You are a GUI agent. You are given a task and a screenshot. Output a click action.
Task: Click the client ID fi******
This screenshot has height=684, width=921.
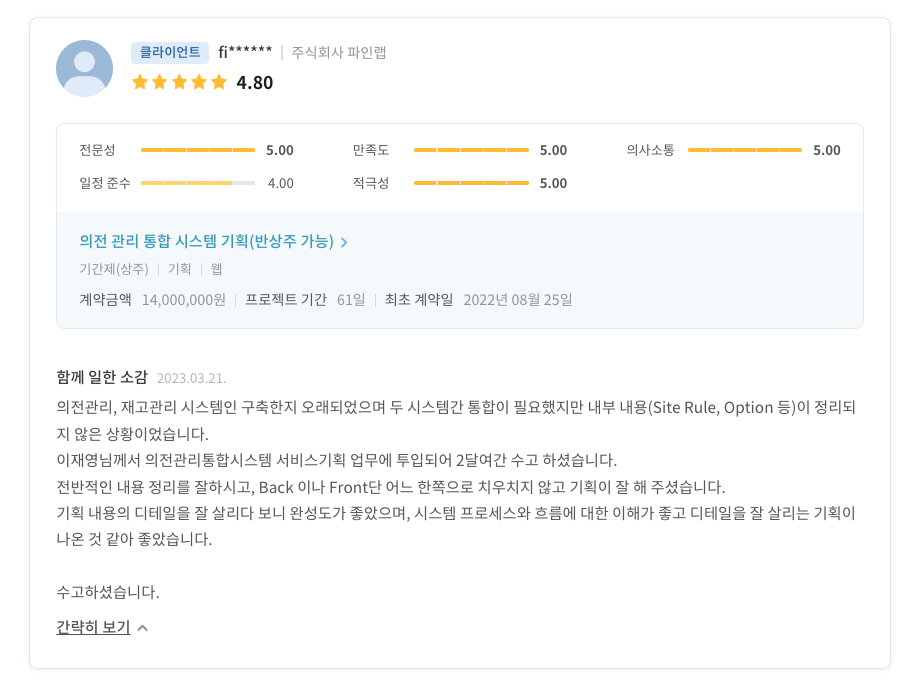[245, 52]
